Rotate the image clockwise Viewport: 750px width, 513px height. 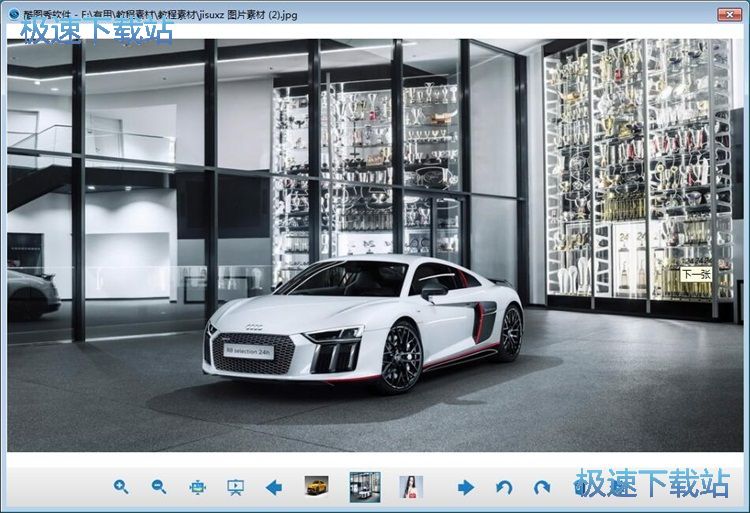pyautogui.click(x=542, y=487)
